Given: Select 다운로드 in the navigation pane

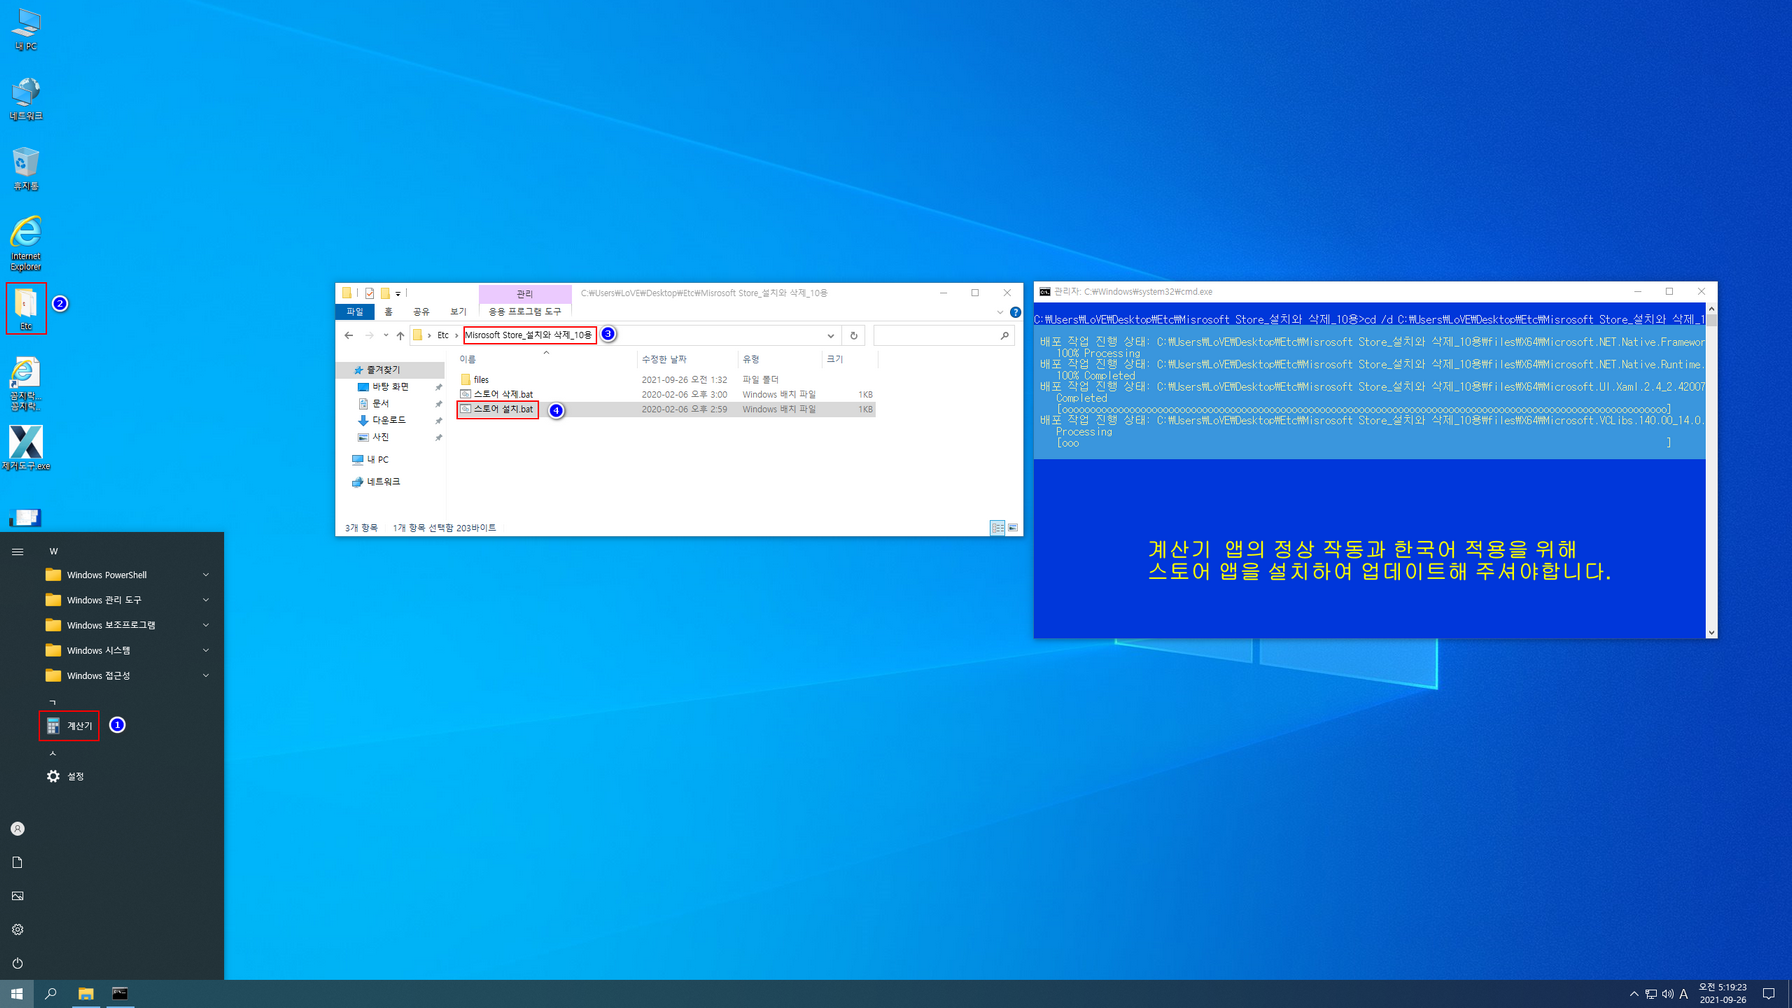Looking at the screenshot, I should click(389, 420).
